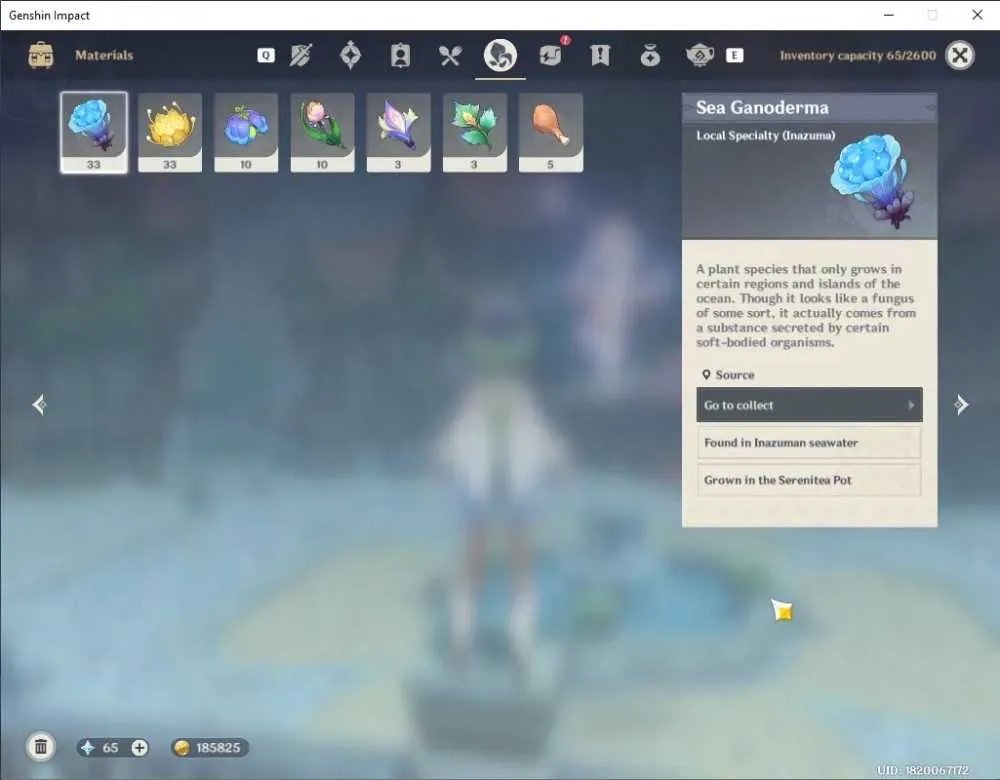
Task: Open the Weapons inventory tab
Action: pos(300,55)
